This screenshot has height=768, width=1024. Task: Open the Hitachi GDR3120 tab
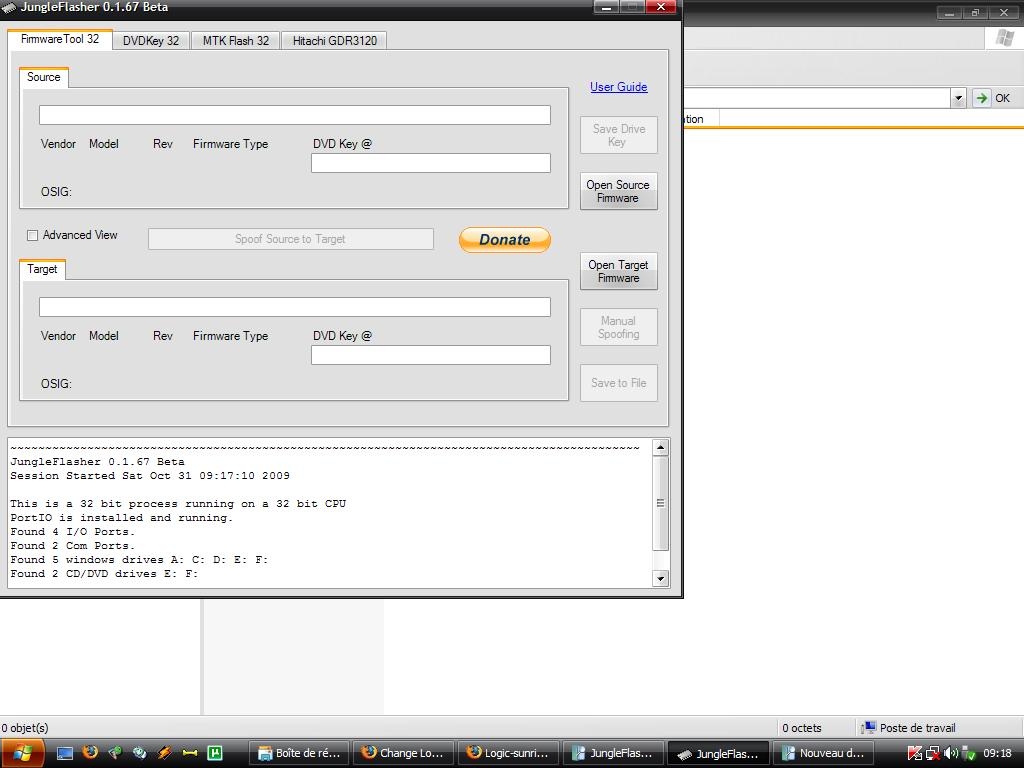[x=334, y=40]
